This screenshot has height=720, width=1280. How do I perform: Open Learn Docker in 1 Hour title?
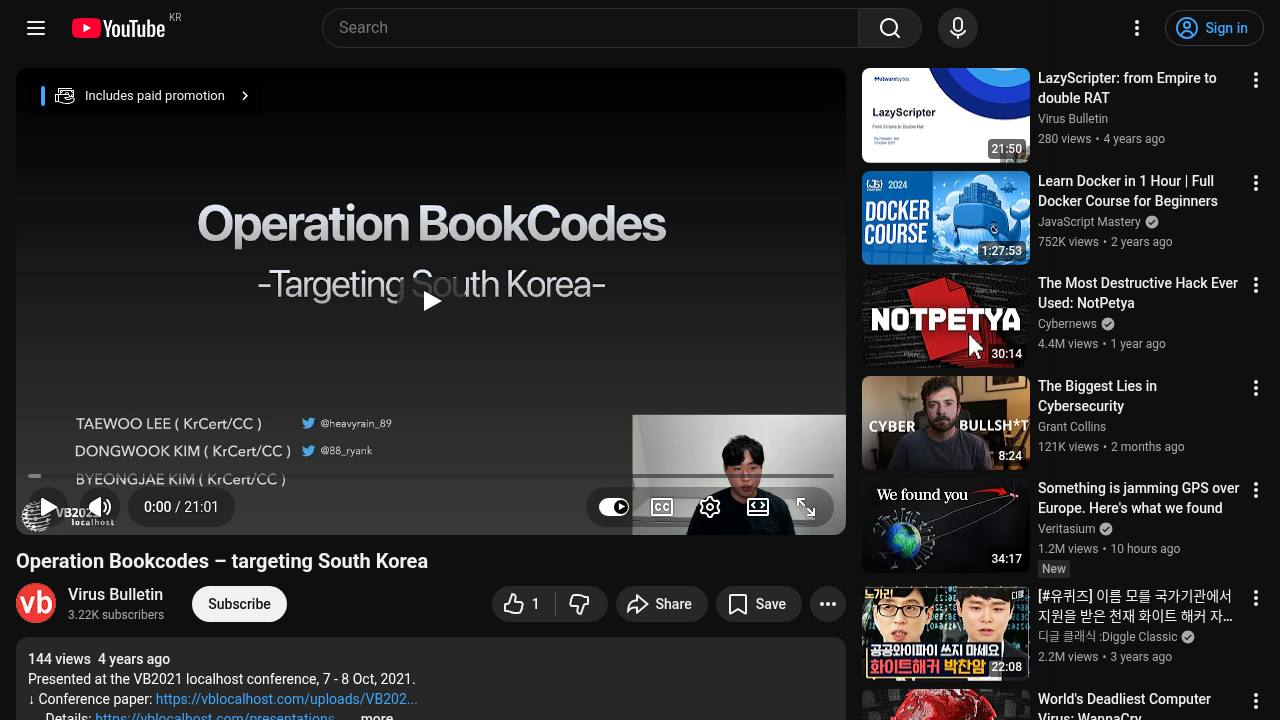point(1127,191)
